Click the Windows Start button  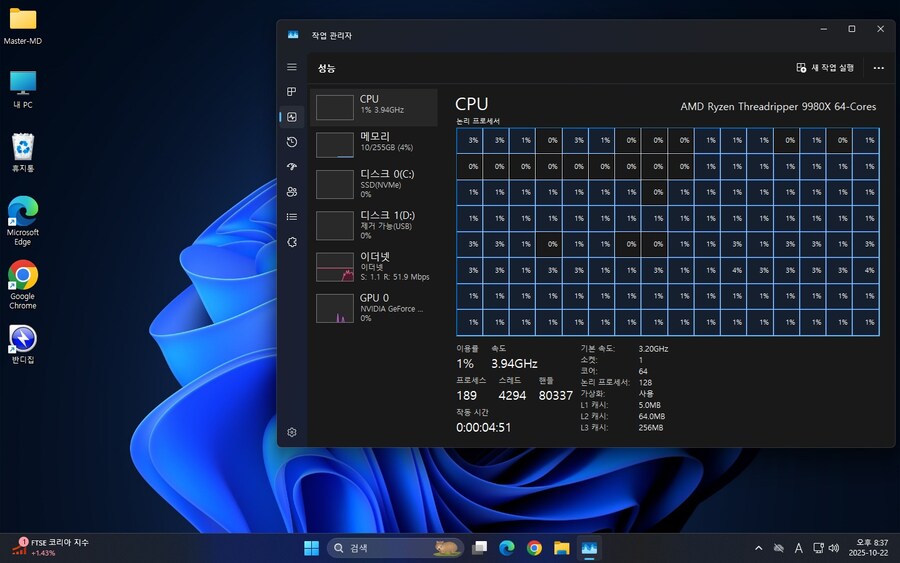coord(311,548)
